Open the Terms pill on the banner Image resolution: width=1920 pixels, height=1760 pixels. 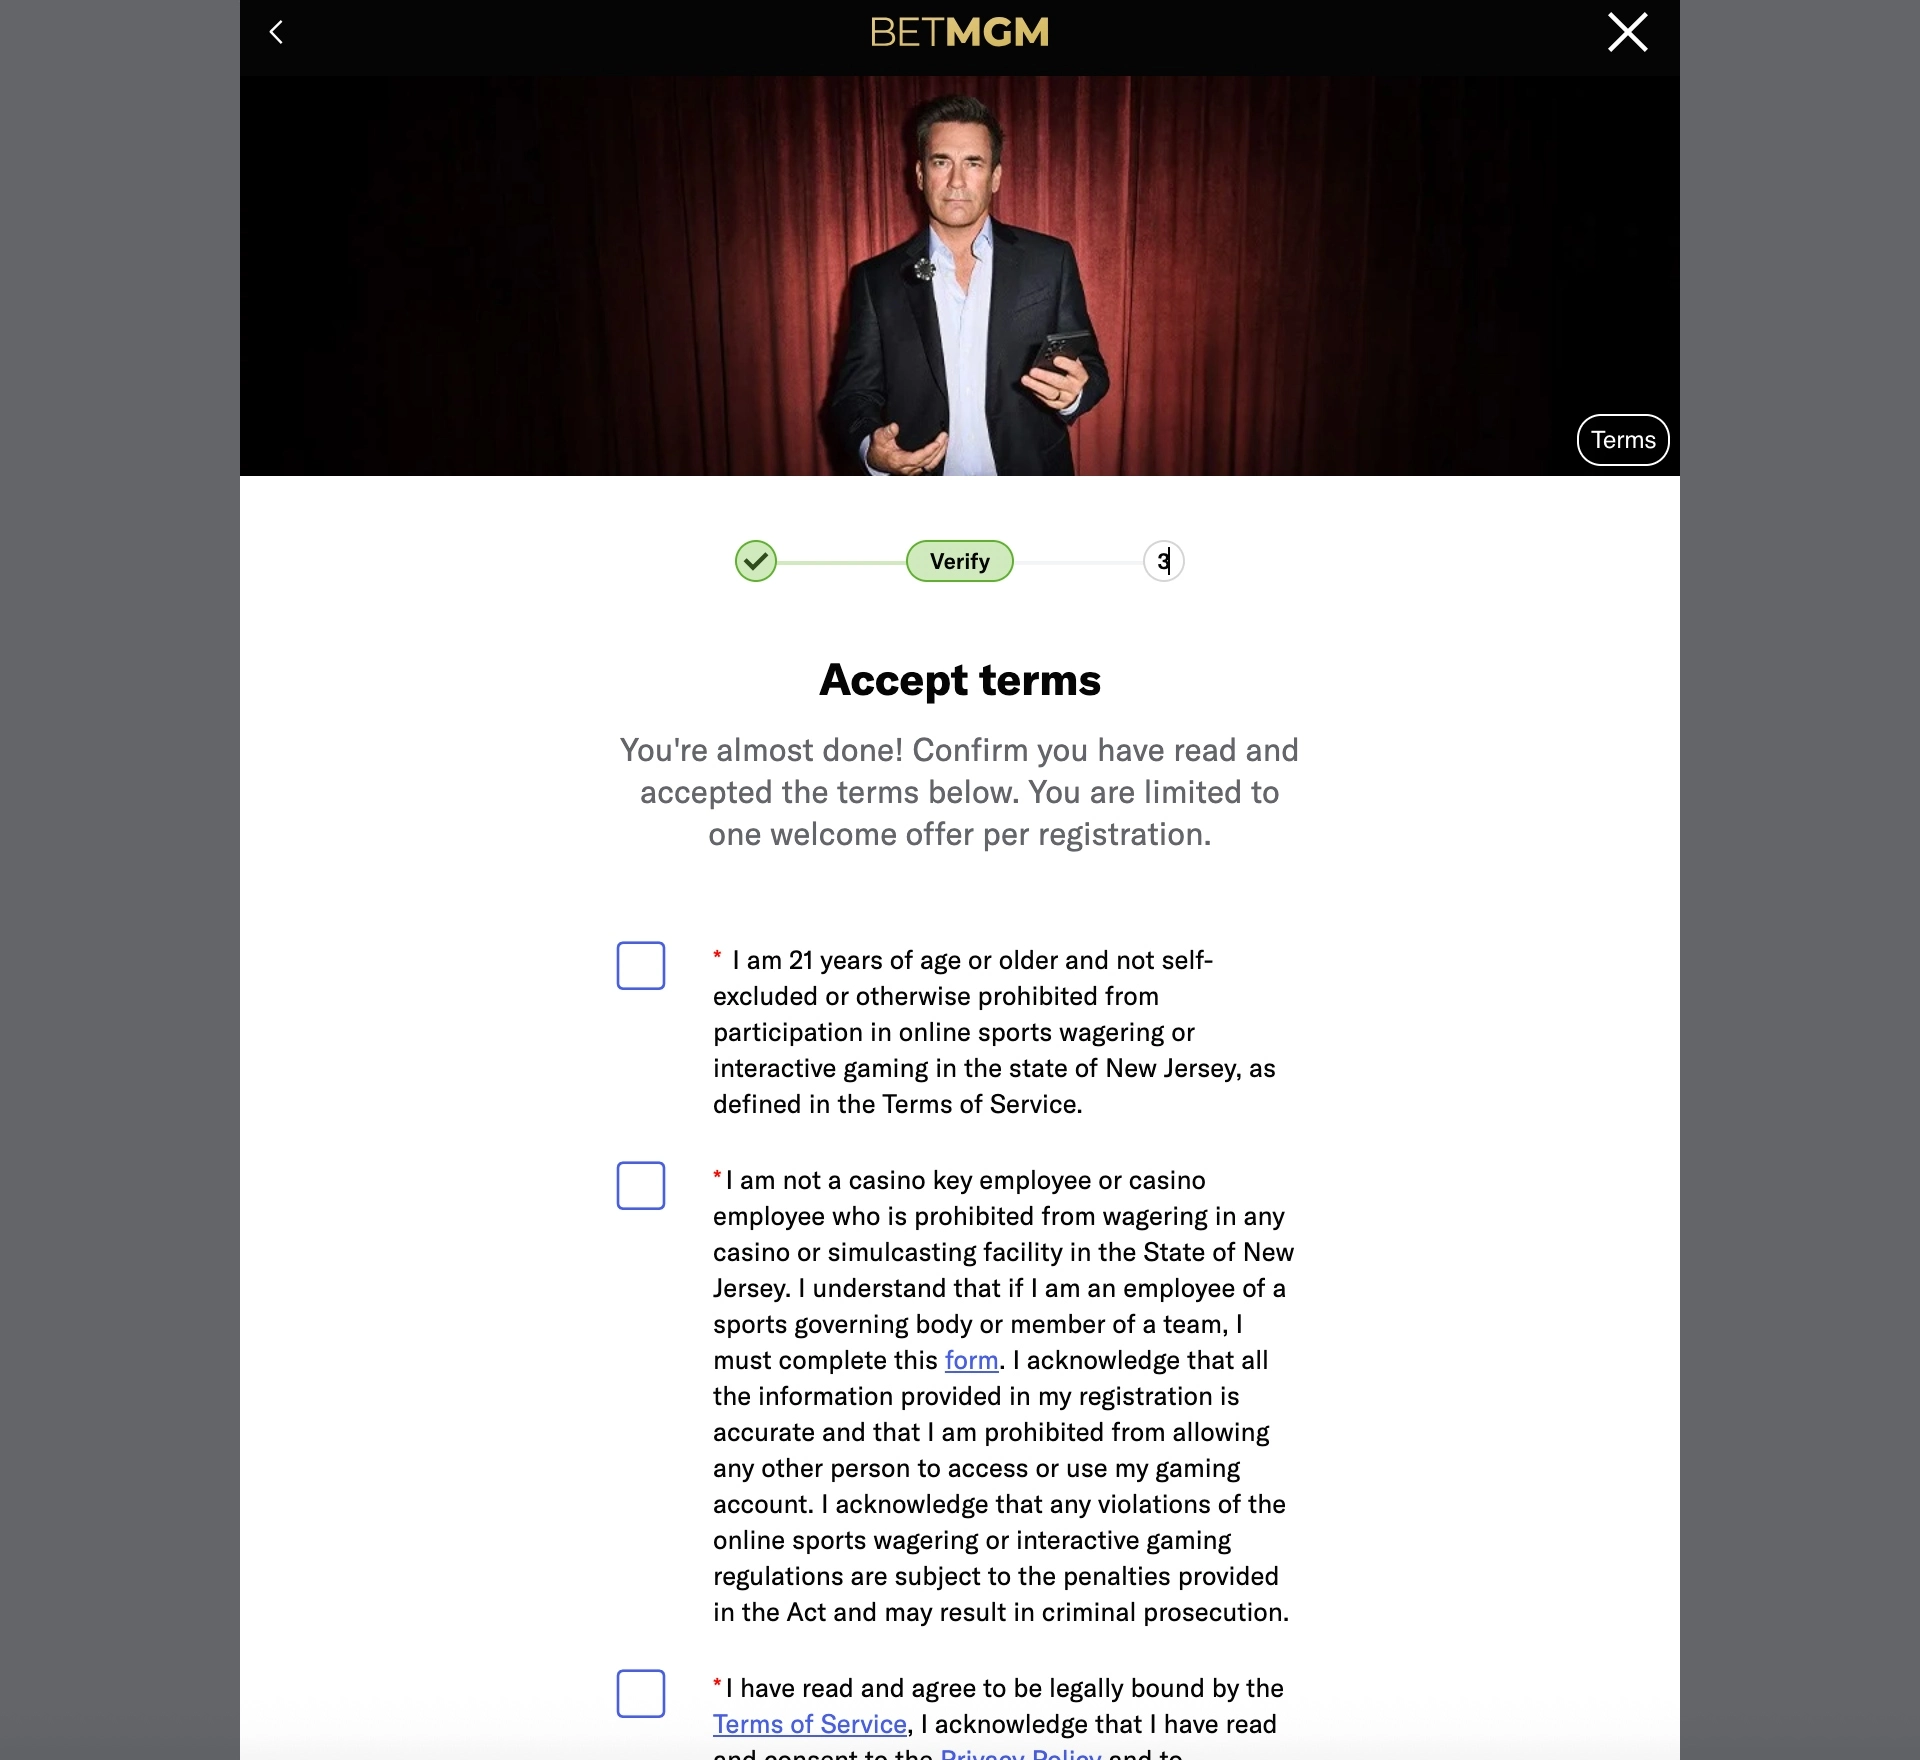click(x=1622, y=440)
